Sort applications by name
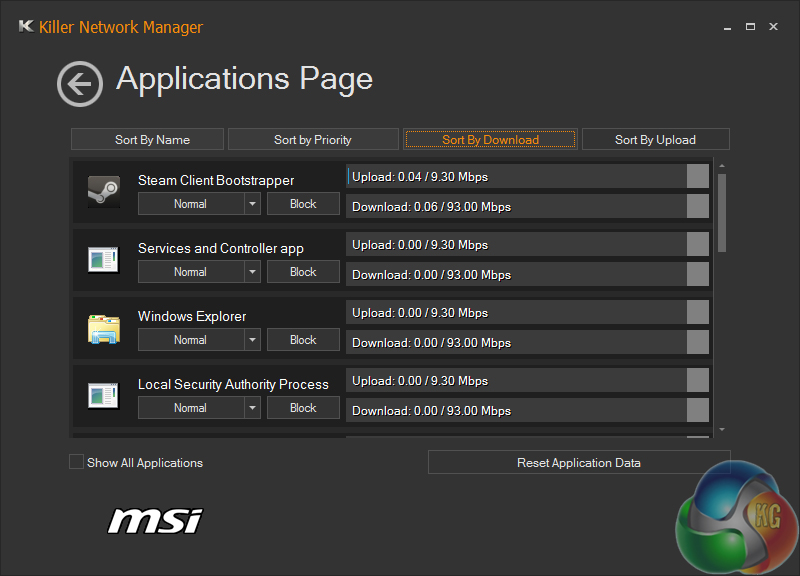The width and height of the screenshot is (800, 576). coord(152,140)
